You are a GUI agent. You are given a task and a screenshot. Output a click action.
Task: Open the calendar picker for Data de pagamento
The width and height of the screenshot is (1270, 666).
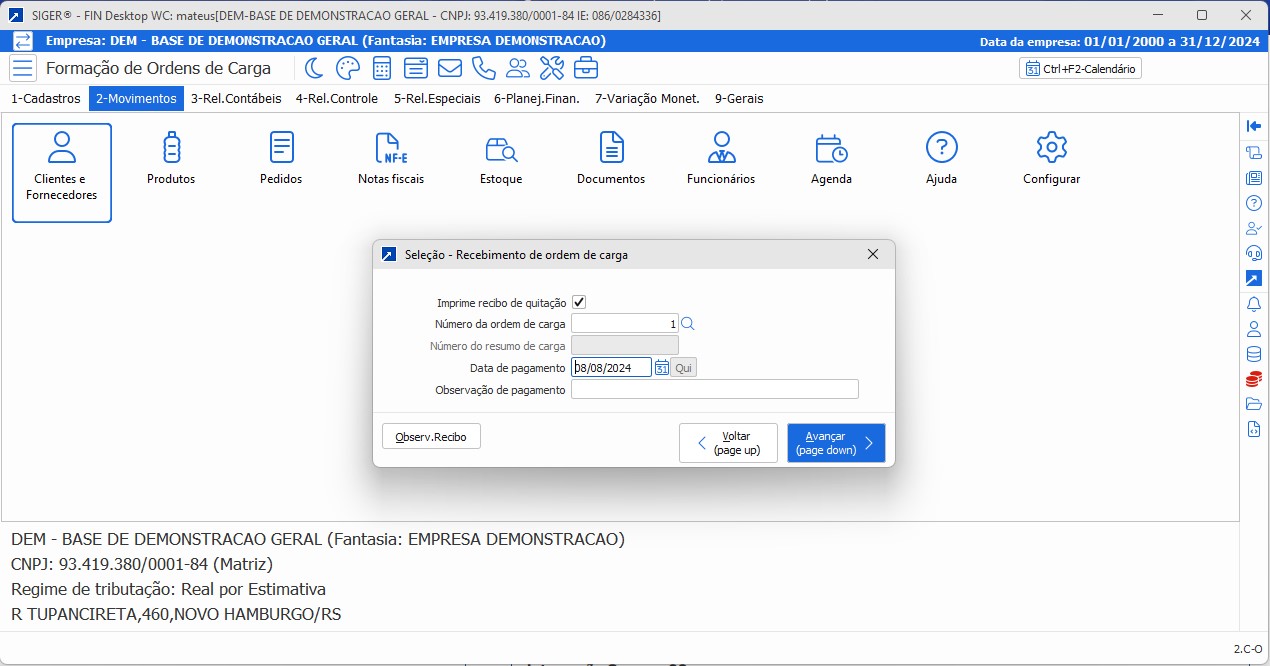661,366
